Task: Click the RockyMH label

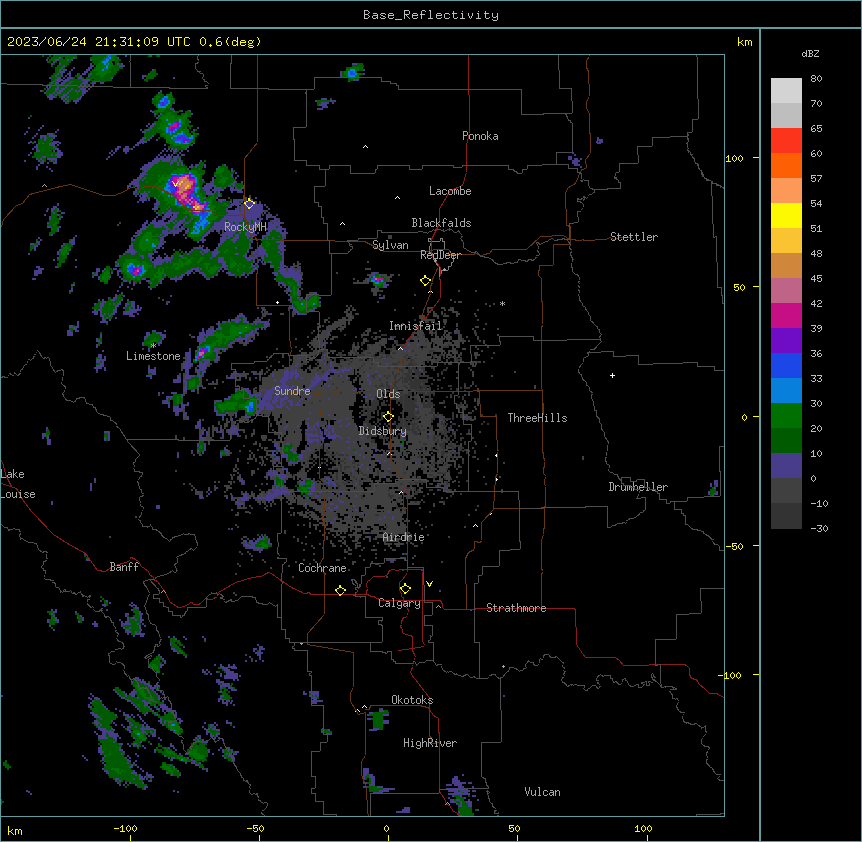Action: pos(245,226)
